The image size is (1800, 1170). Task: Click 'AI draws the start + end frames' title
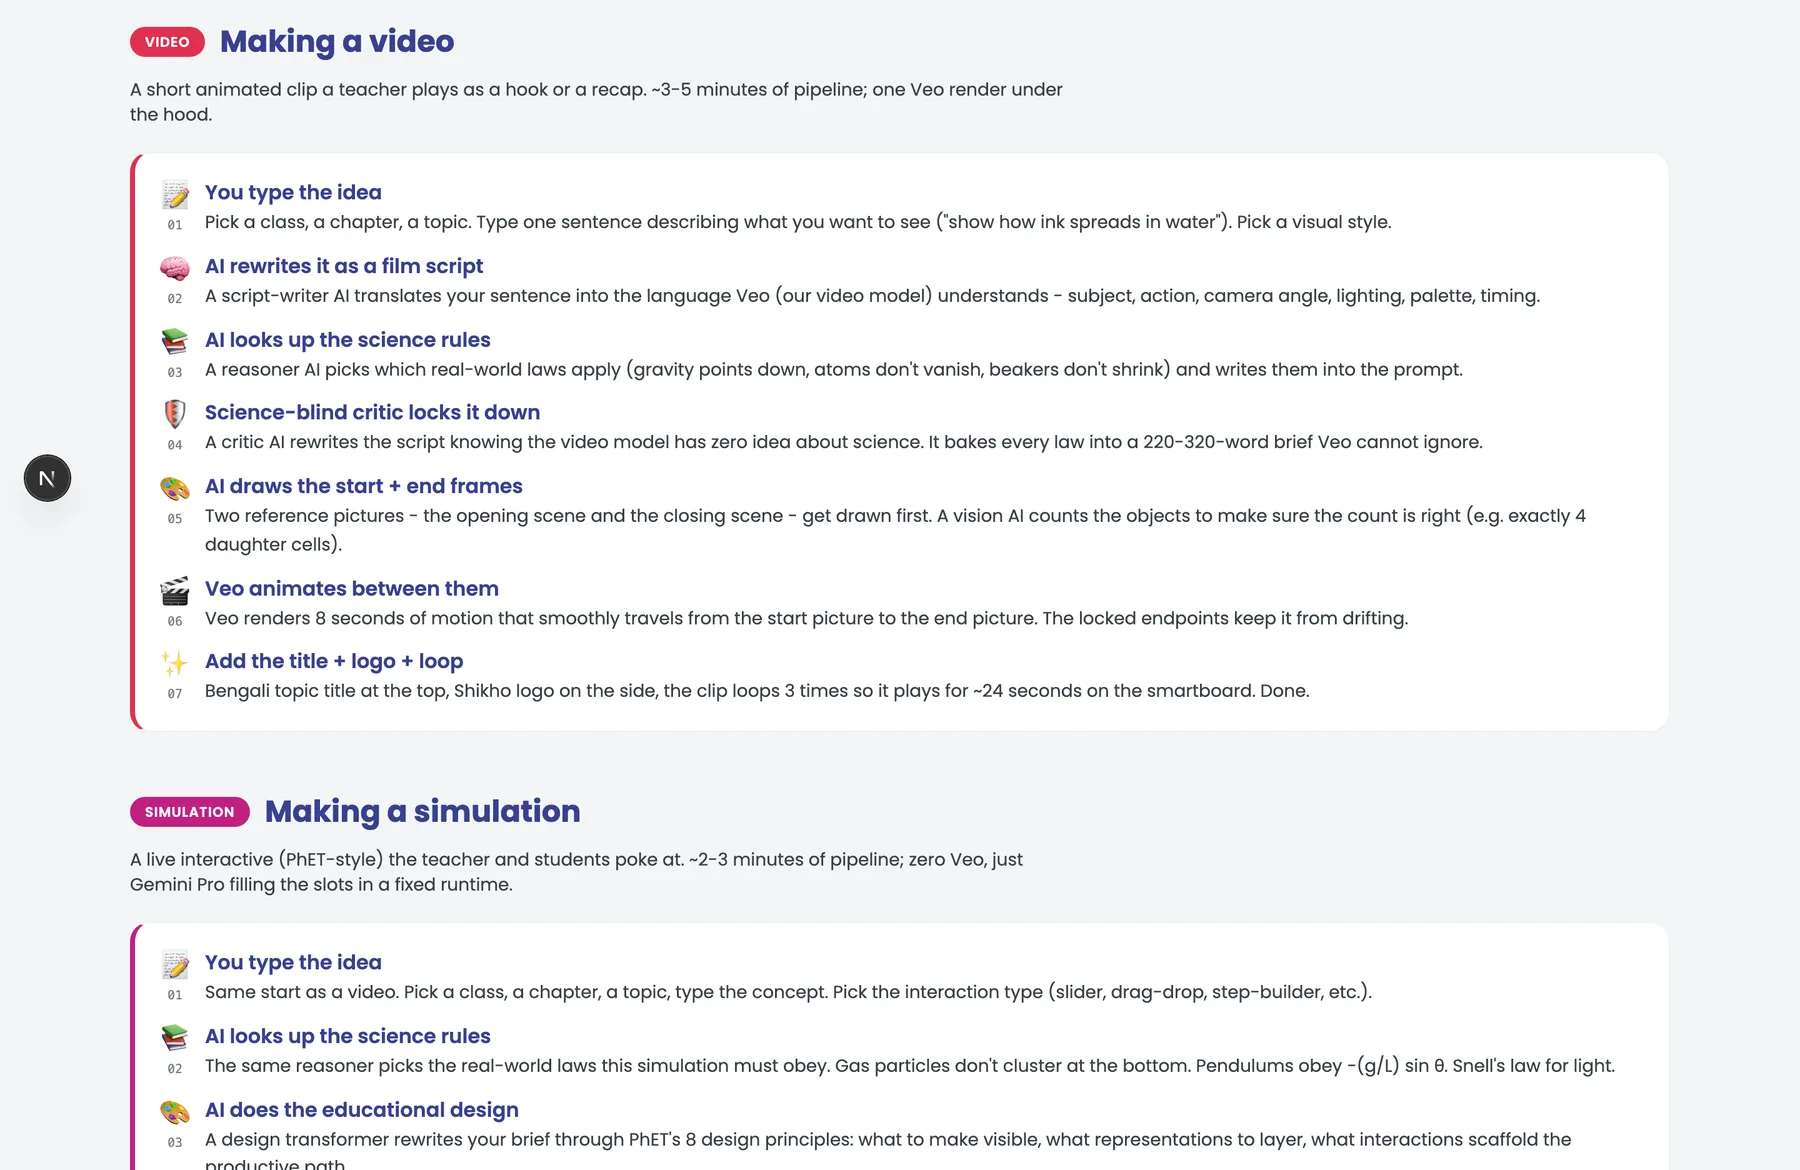[364, 486]
